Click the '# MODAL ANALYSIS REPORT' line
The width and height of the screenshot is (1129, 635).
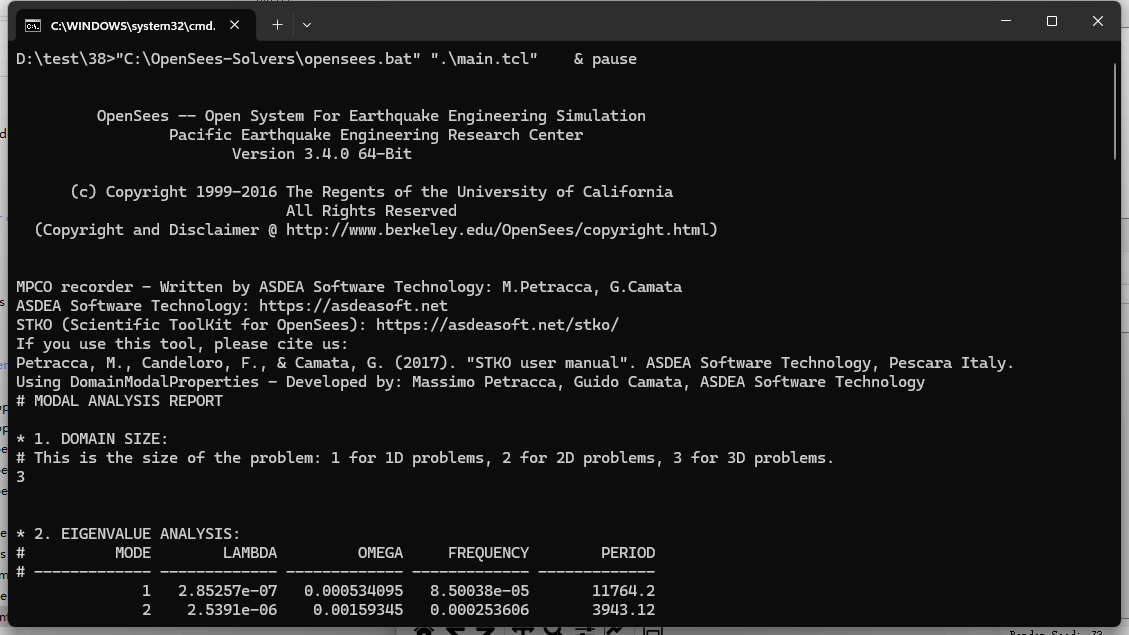pos(120,401)
